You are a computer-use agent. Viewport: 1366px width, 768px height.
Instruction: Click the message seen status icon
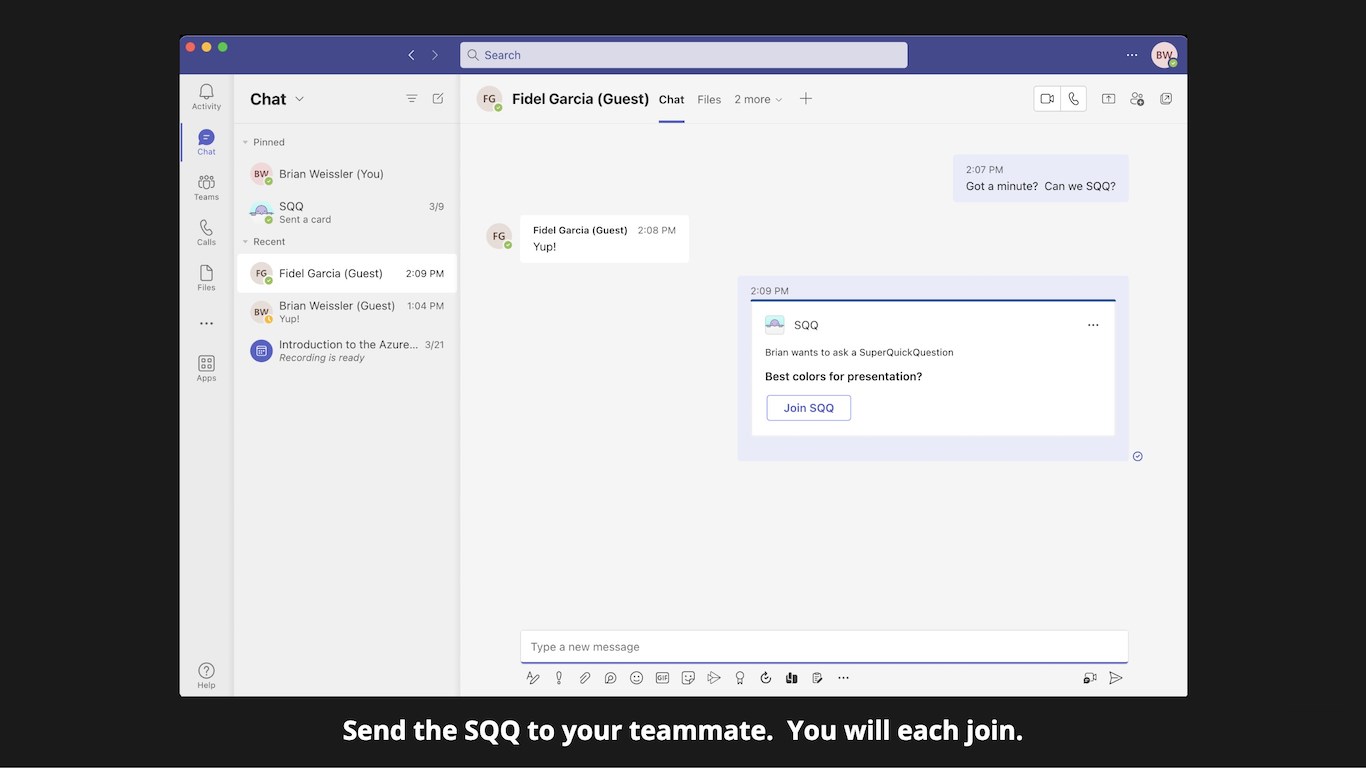[x=1138, y=456]
